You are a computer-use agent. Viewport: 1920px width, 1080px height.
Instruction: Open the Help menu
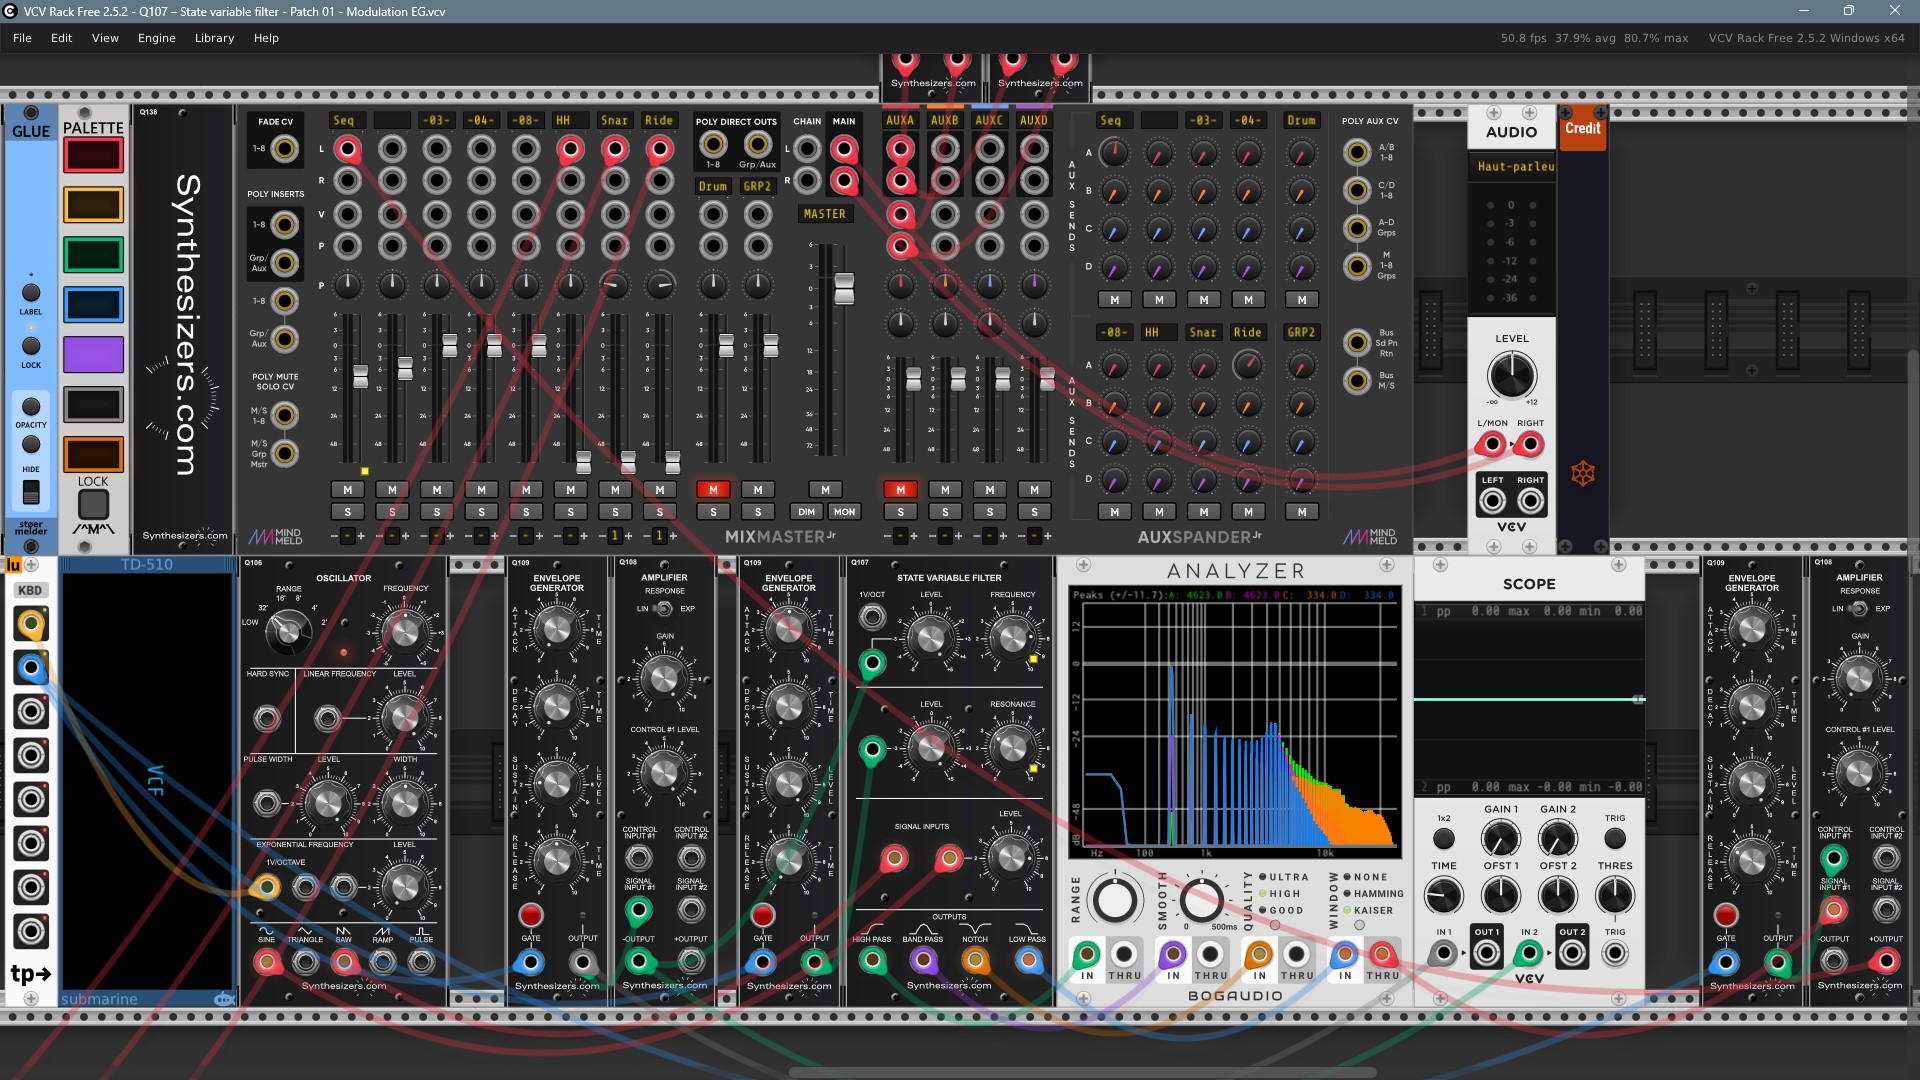tap(266, 38)
